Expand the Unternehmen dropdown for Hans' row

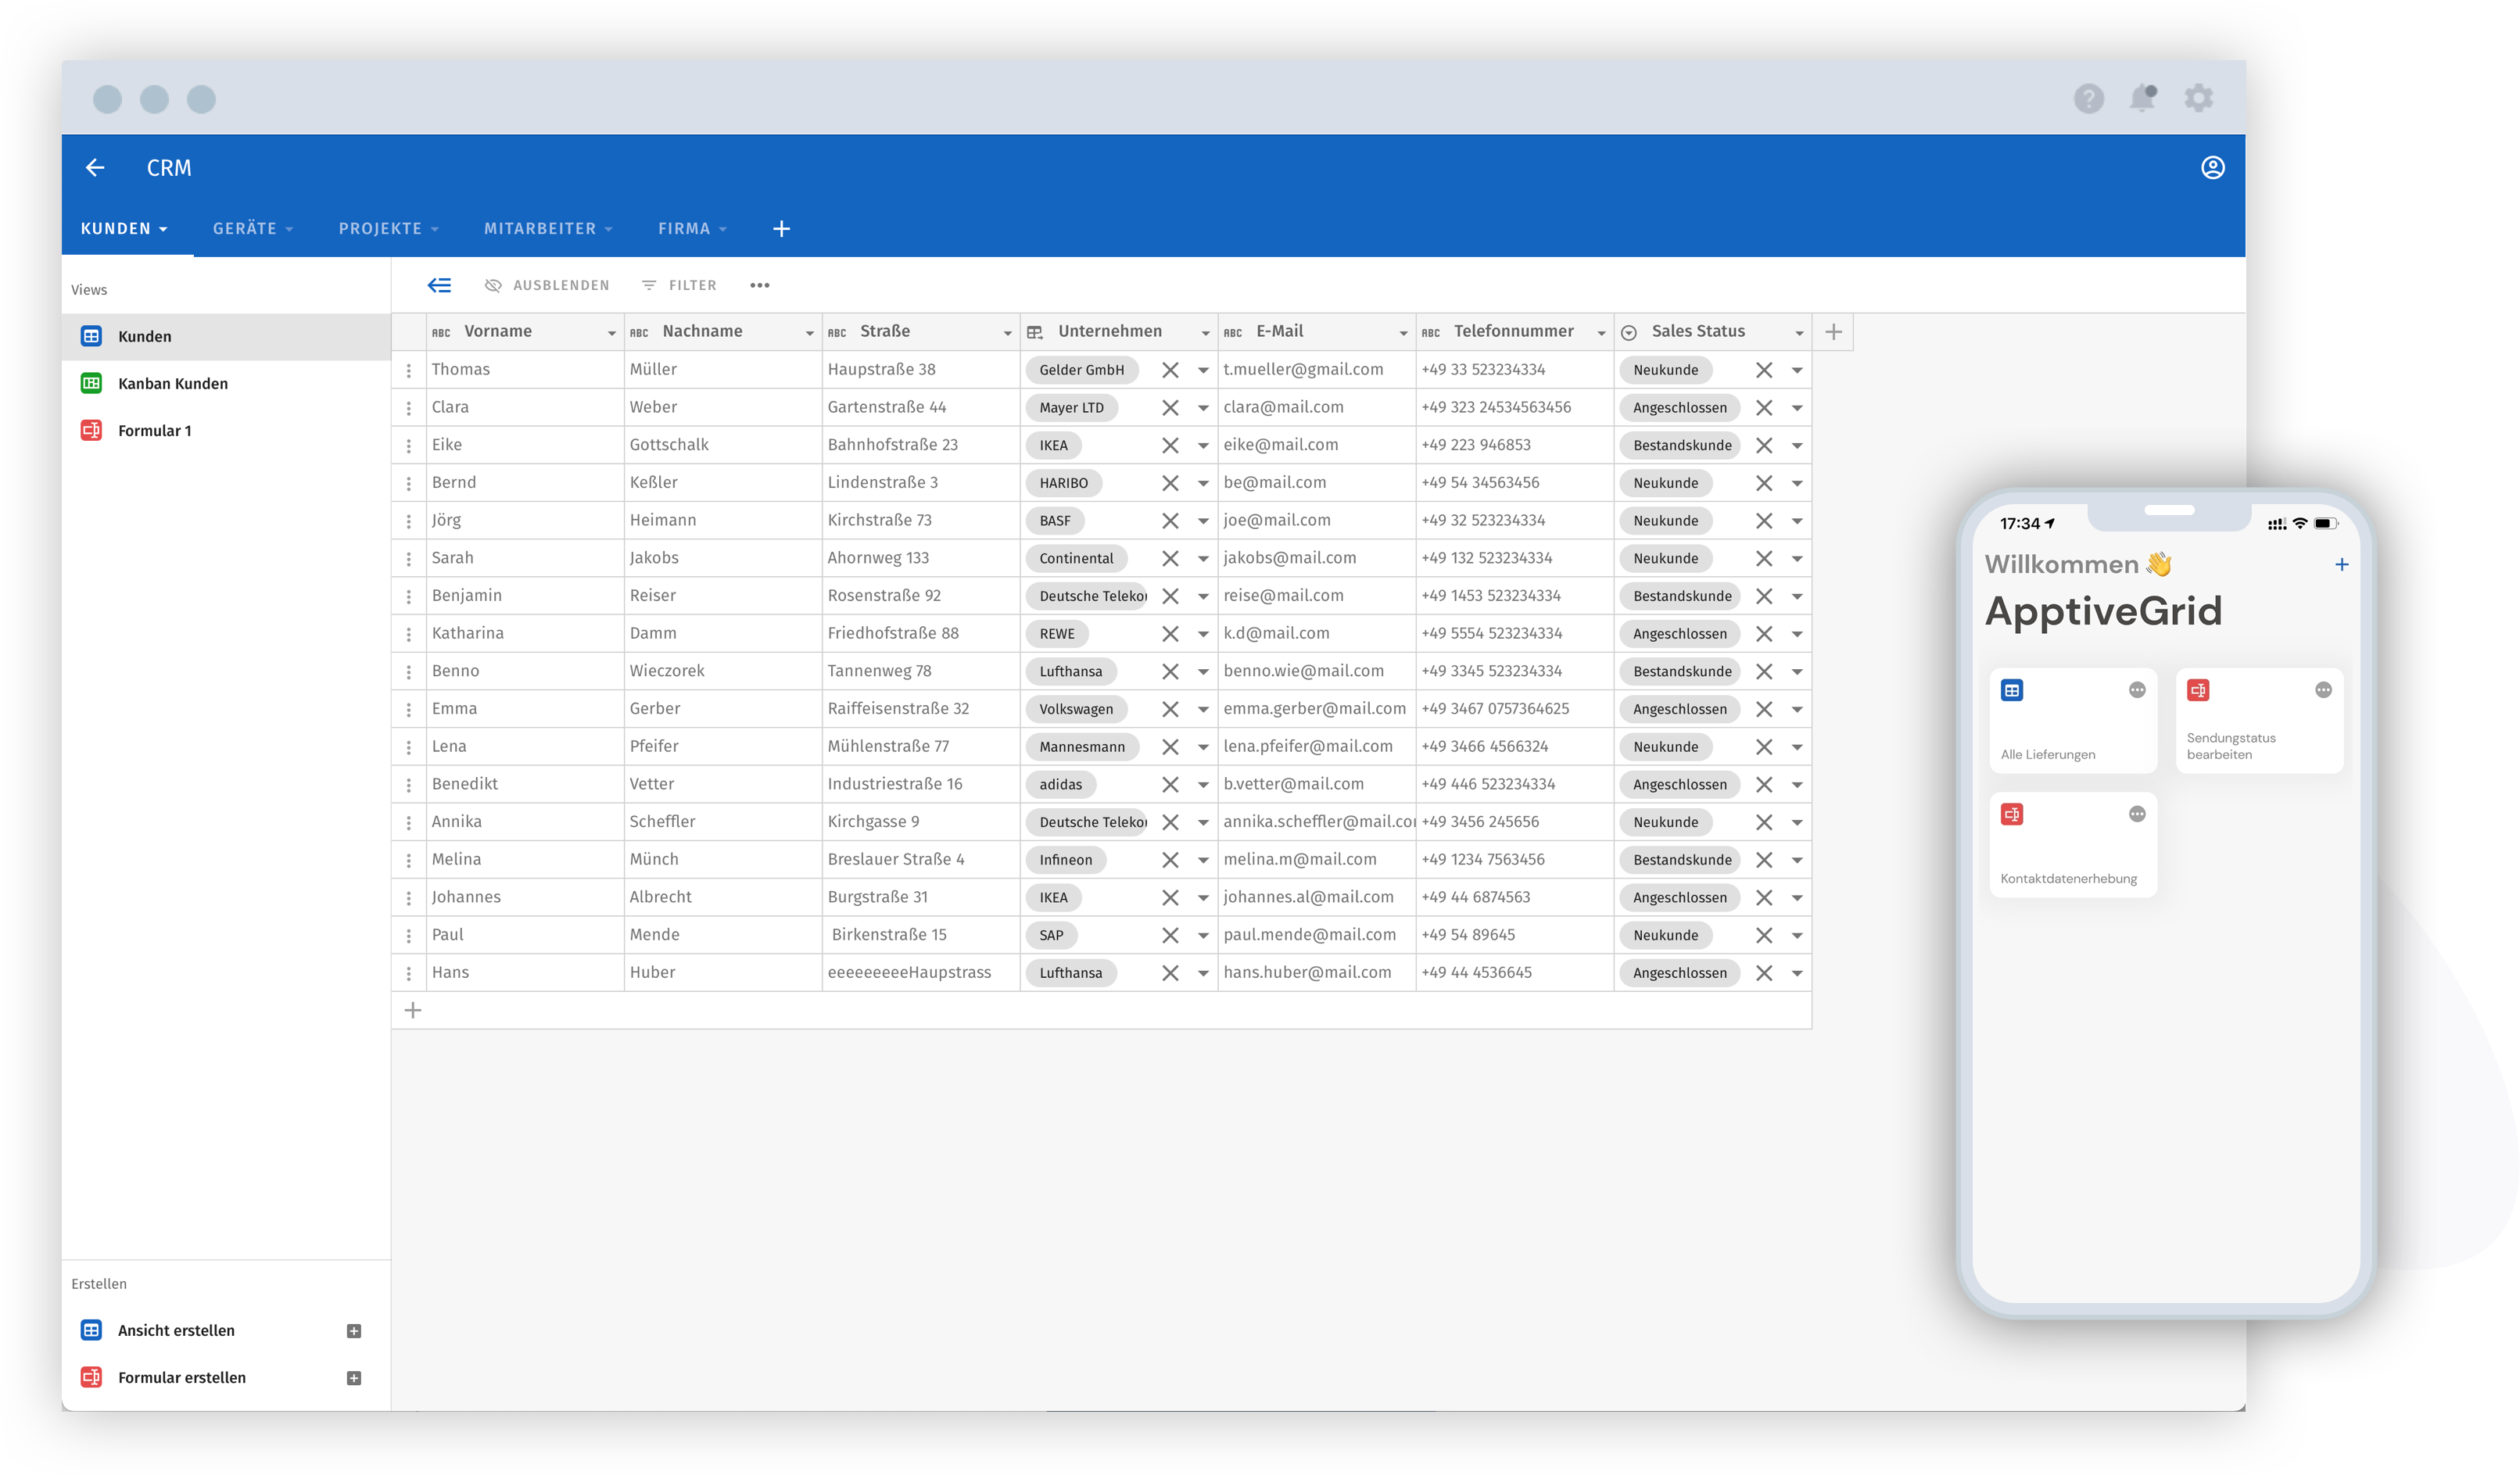pos(1203,973)
